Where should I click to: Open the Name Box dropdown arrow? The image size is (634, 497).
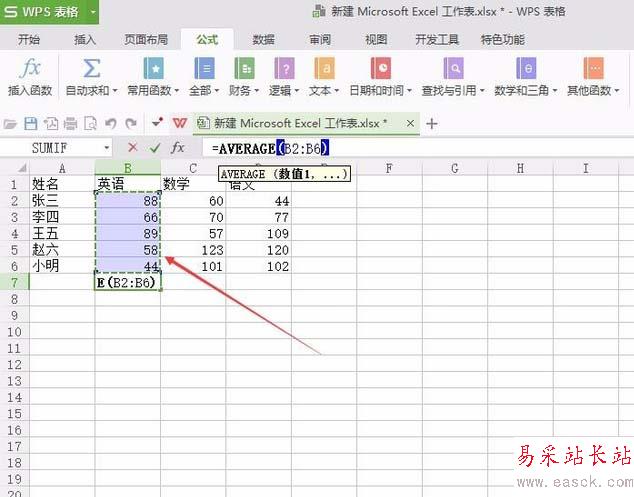pyautogui.click(x=107, y=148)
